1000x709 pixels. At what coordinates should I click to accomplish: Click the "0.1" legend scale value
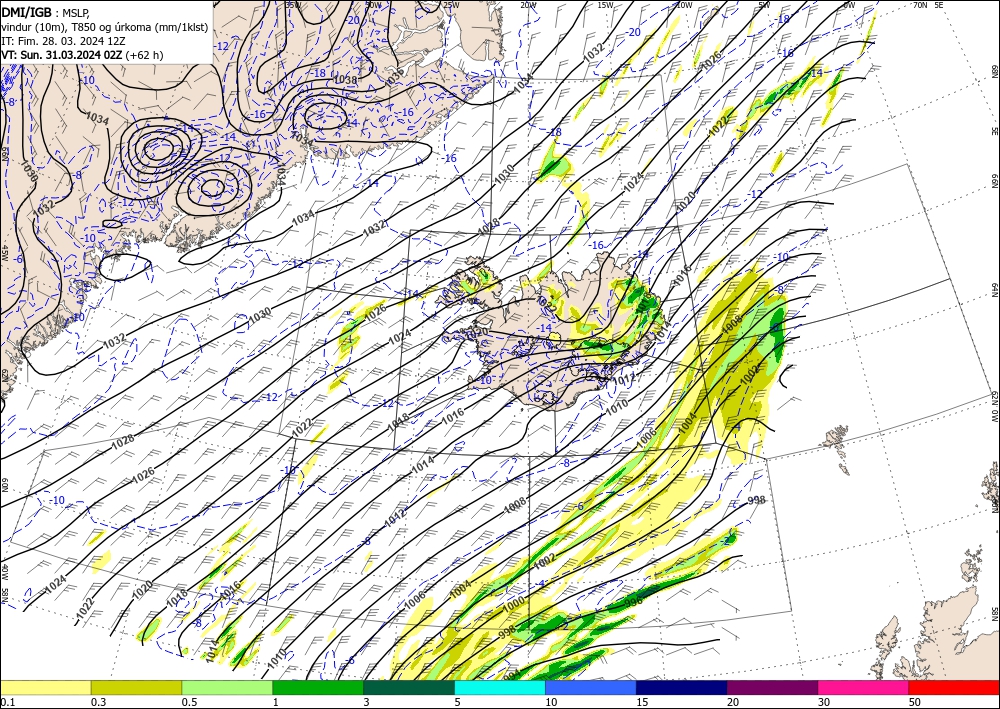point(7,702)
